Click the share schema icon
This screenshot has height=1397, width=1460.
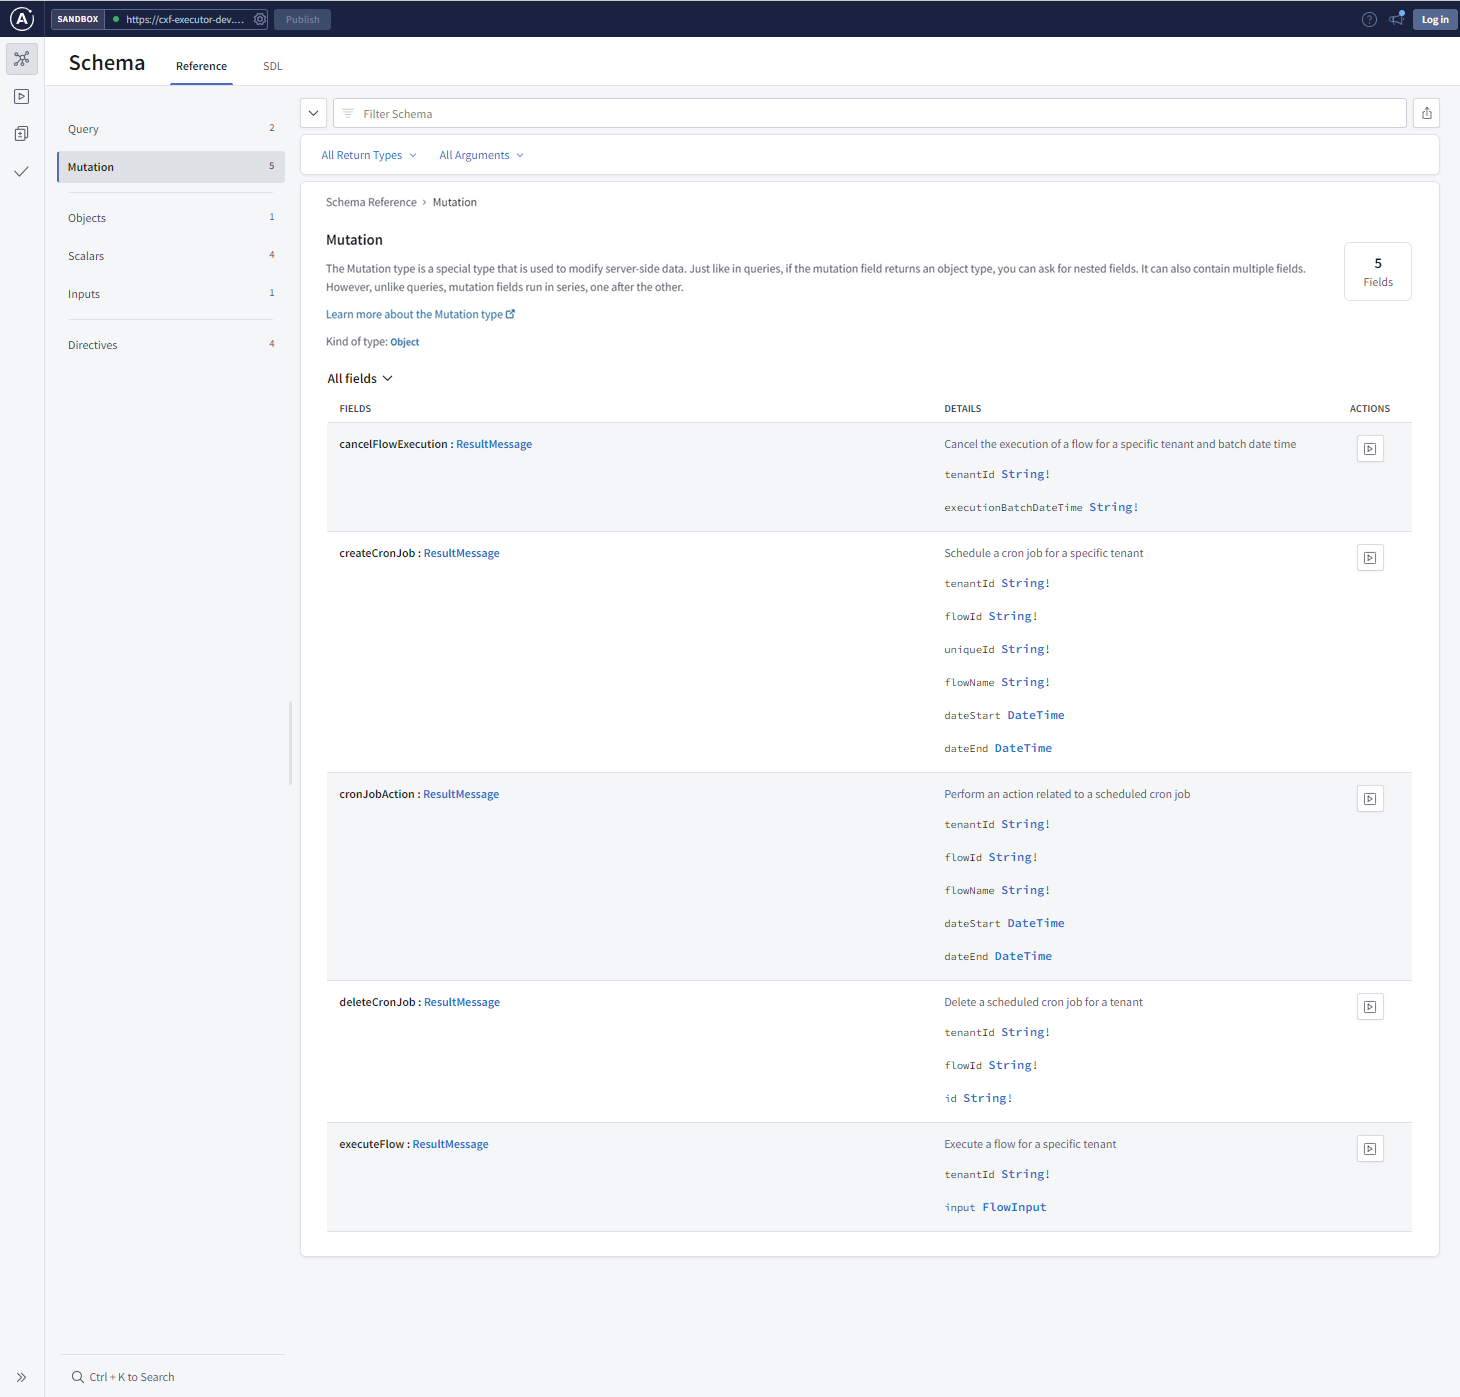[x=1427, y=113]
